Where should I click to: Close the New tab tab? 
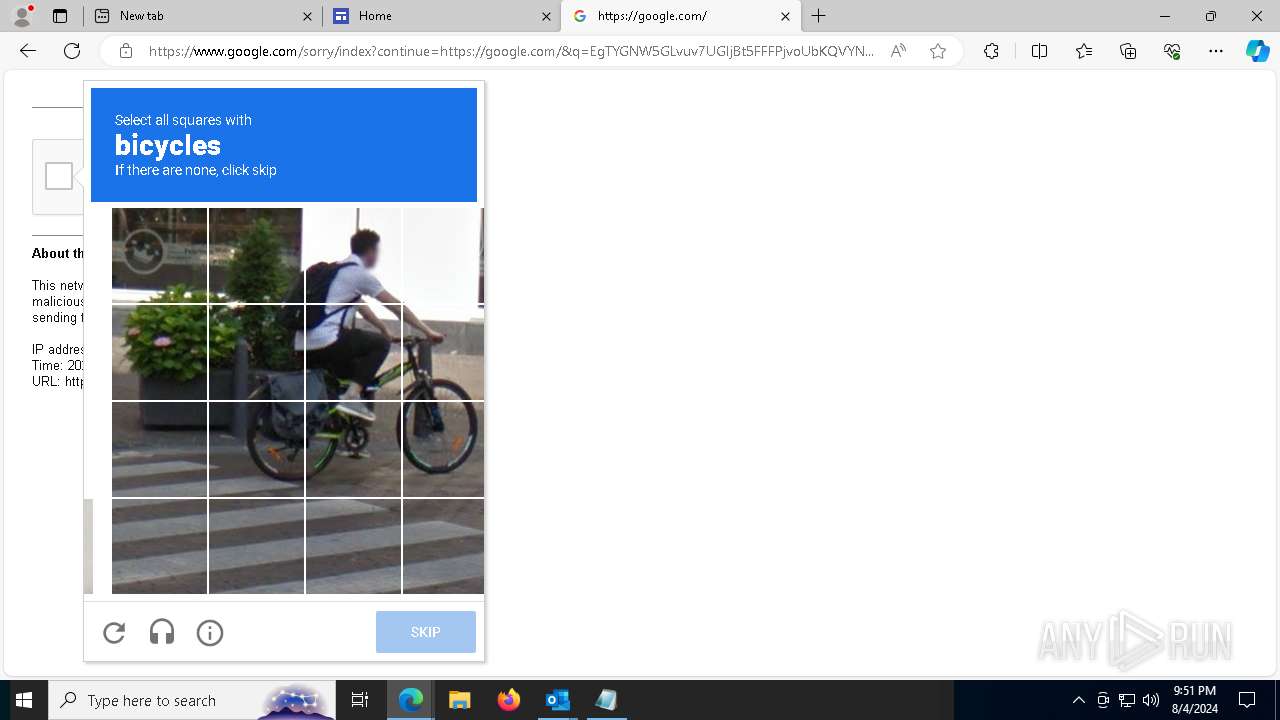click(x=307, y=16)
